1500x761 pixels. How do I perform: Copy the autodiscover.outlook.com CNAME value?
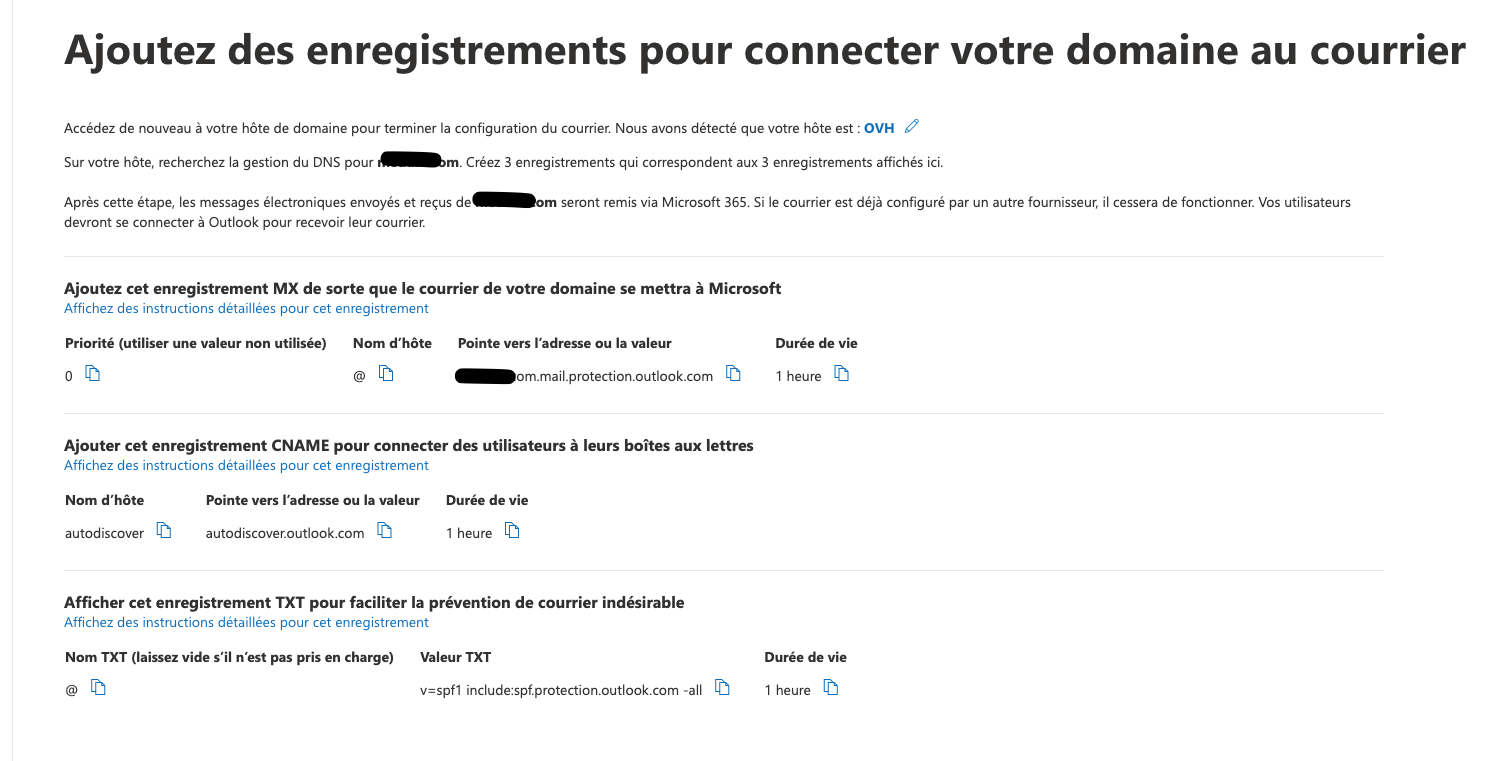coord(384,531)
